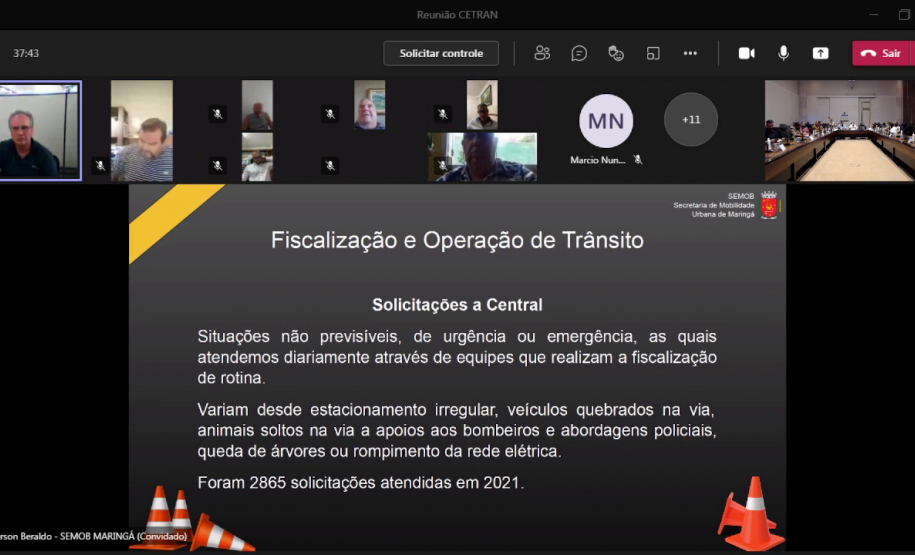Open the meeting chat icon

579,53
